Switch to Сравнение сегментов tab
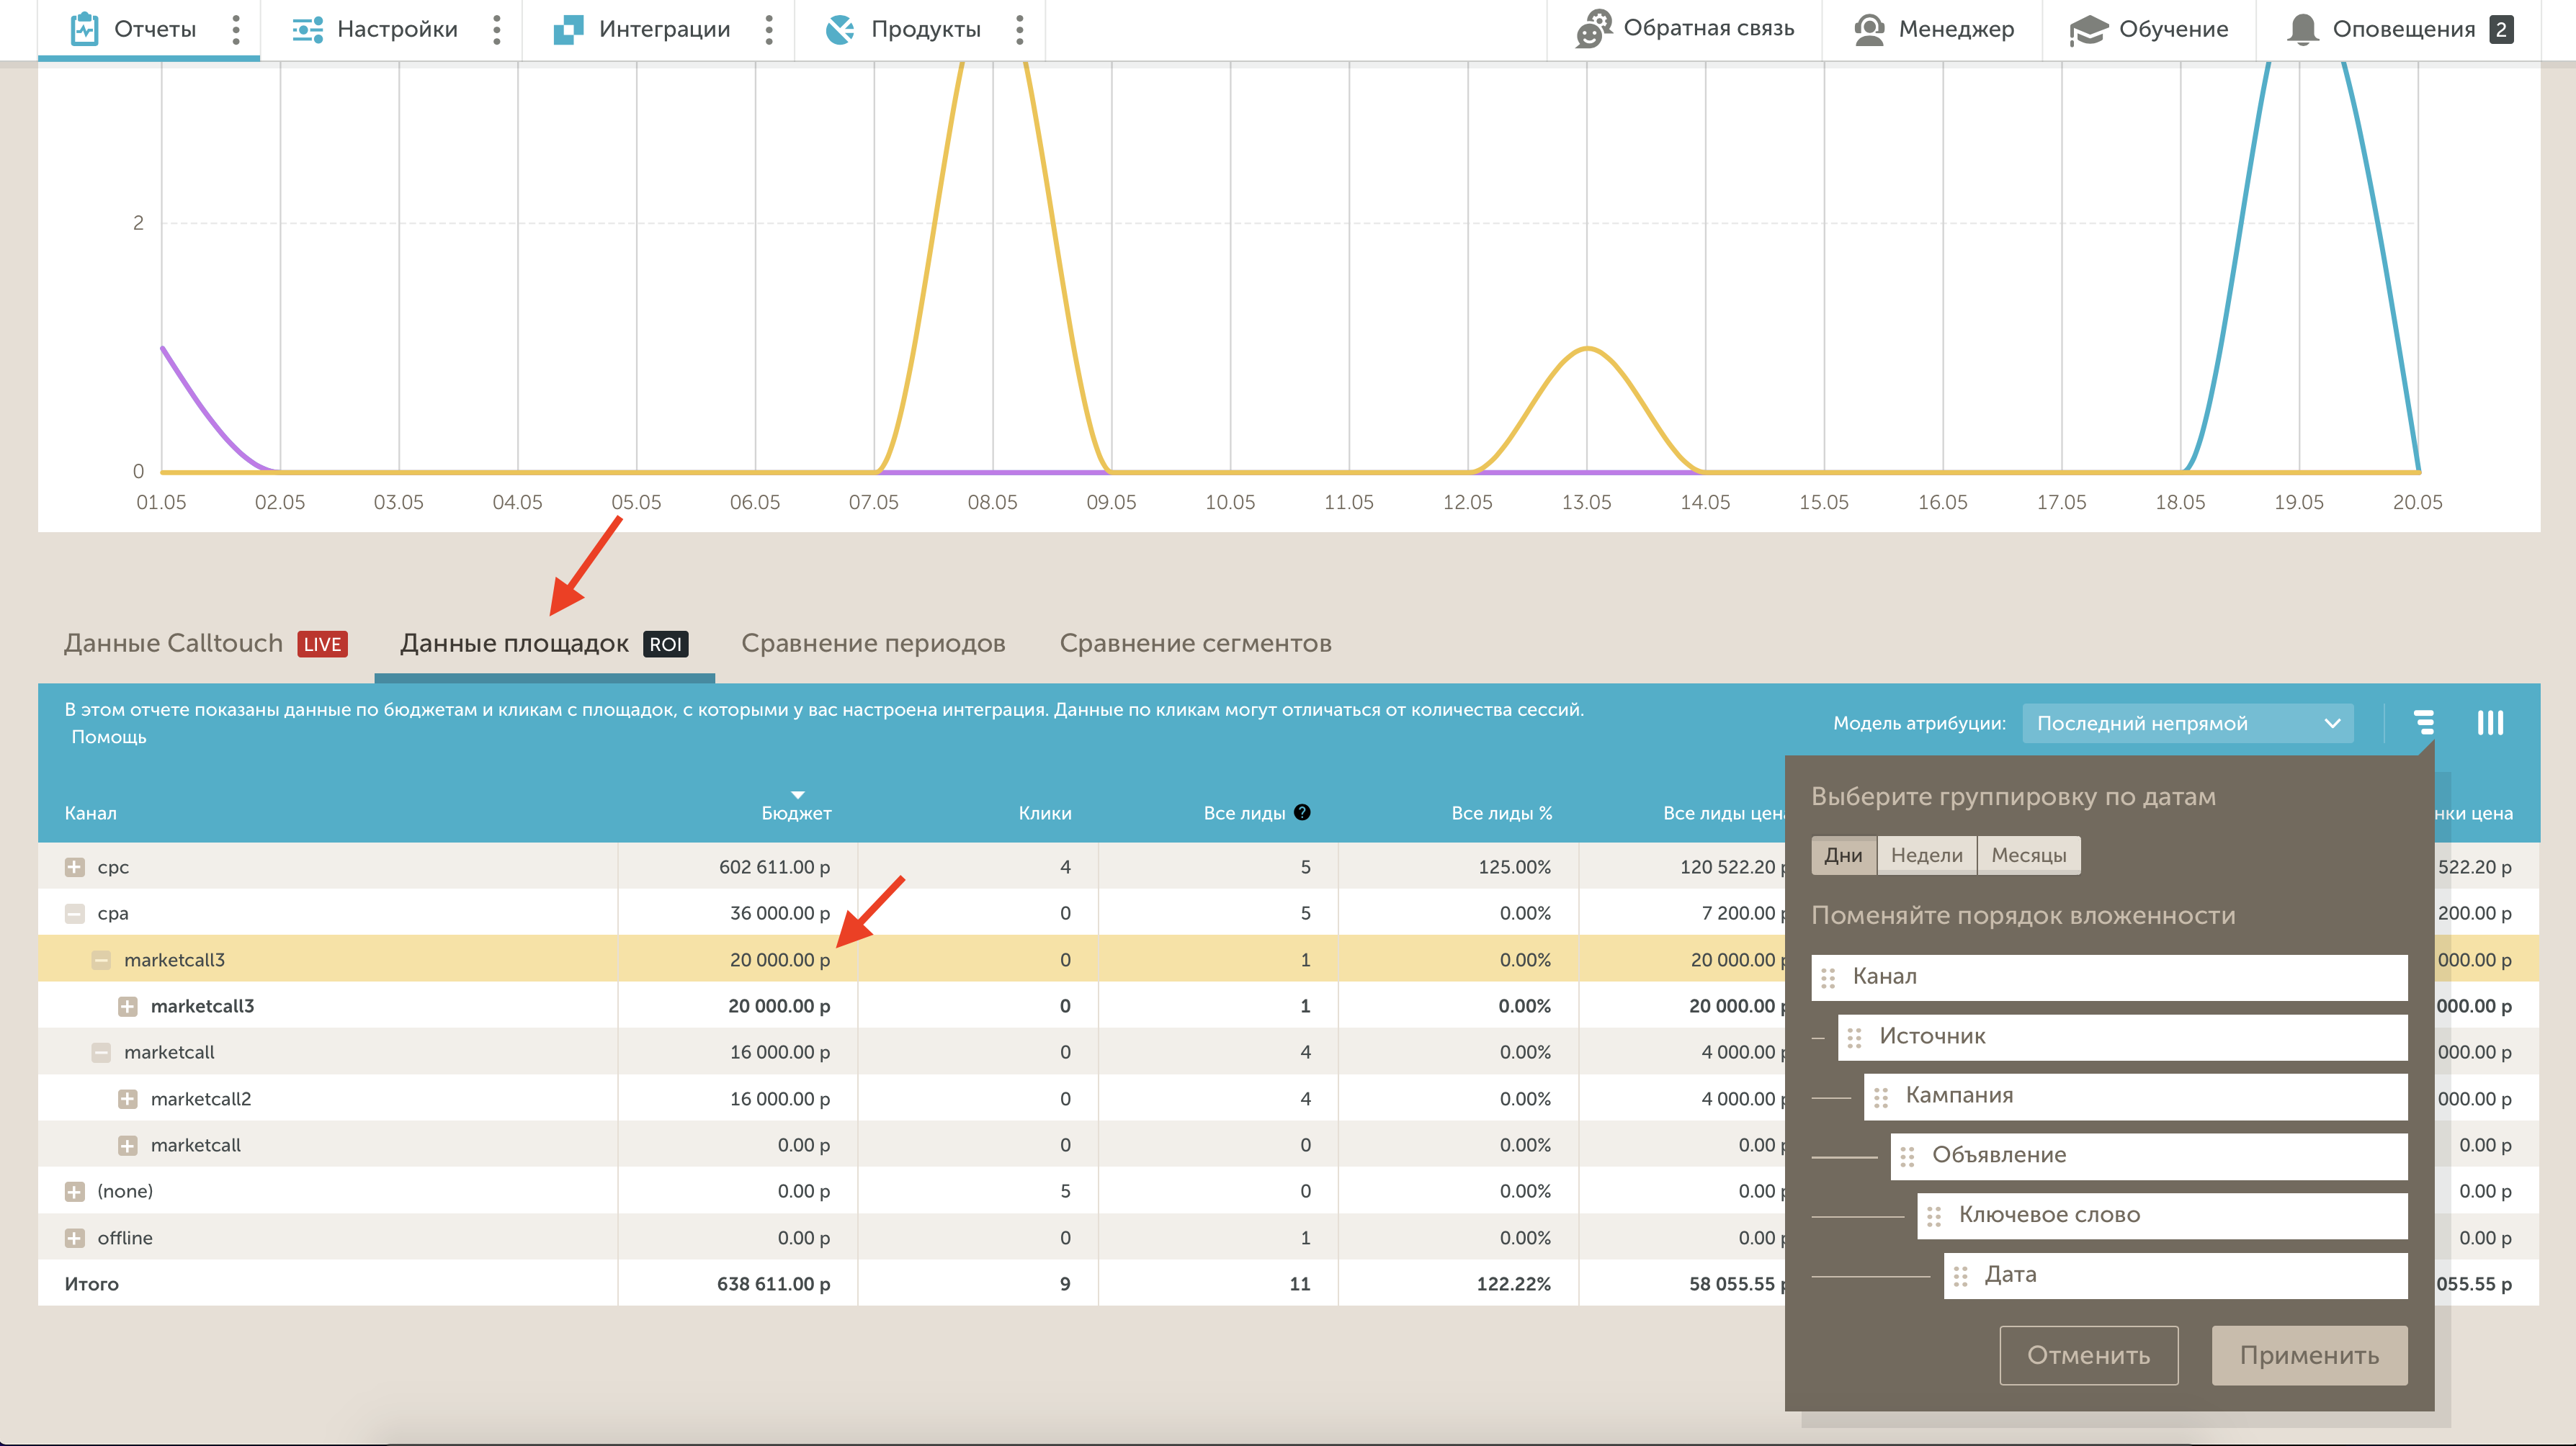2576x1446 pixels. [1195, 643]
